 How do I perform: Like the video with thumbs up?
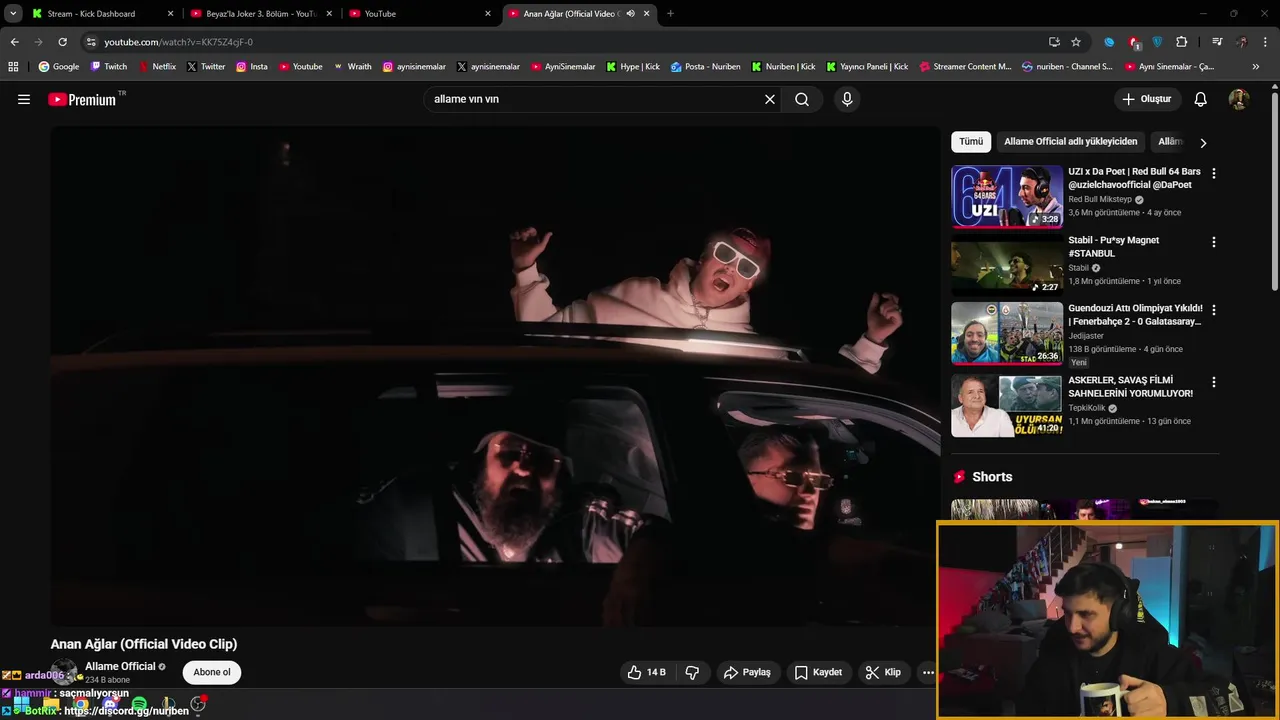[646, 672]
